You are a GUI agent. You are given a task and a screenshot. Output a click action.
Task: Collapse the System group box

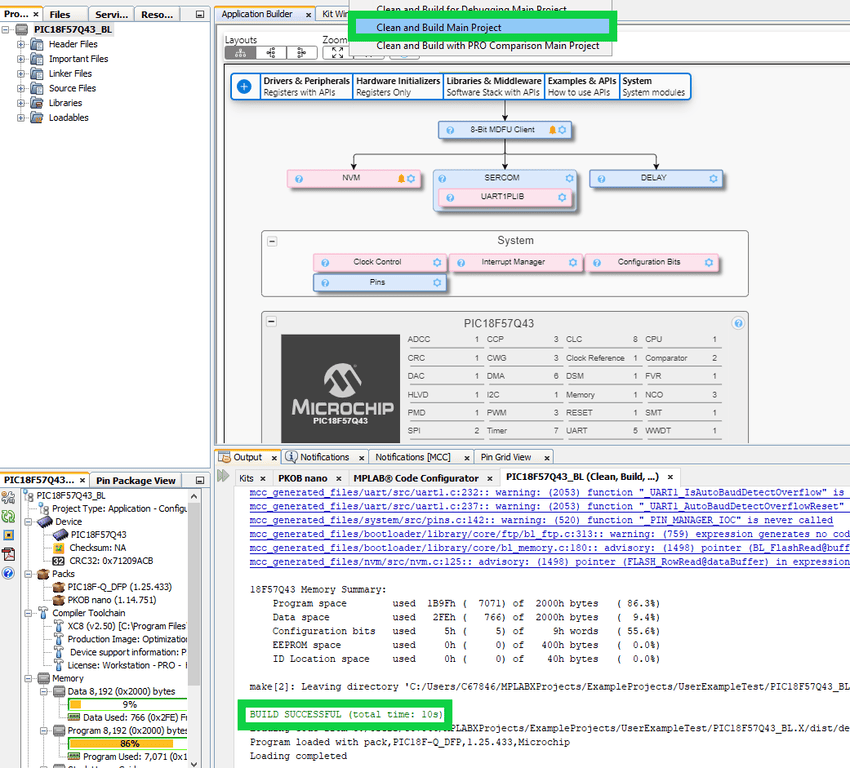click(x=272, y=241)
